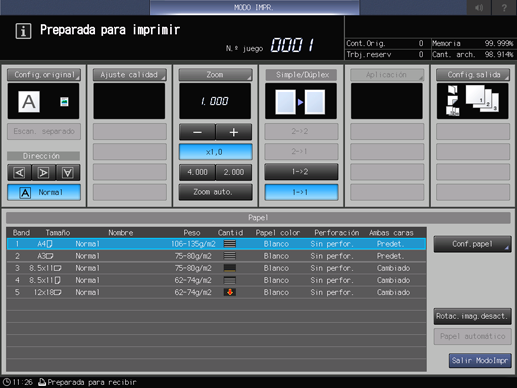This screenshot has width=517, height=388.
Task: Click the N.º juego counter 0001
Action: (x=292, y=45)
